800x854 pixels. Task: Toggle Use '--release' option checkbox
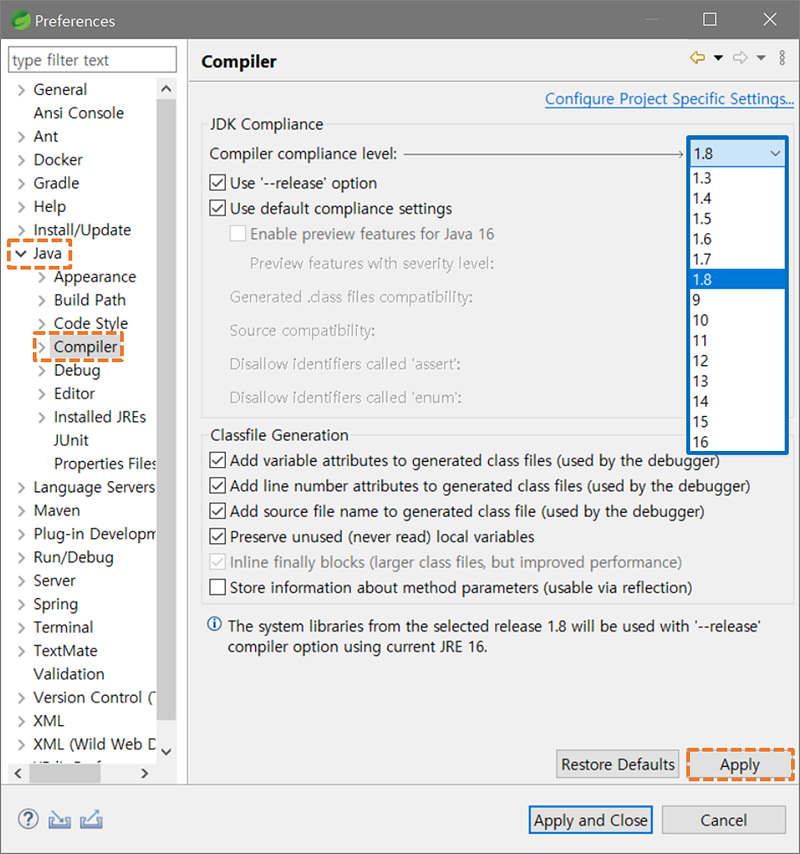pos(217,182)
